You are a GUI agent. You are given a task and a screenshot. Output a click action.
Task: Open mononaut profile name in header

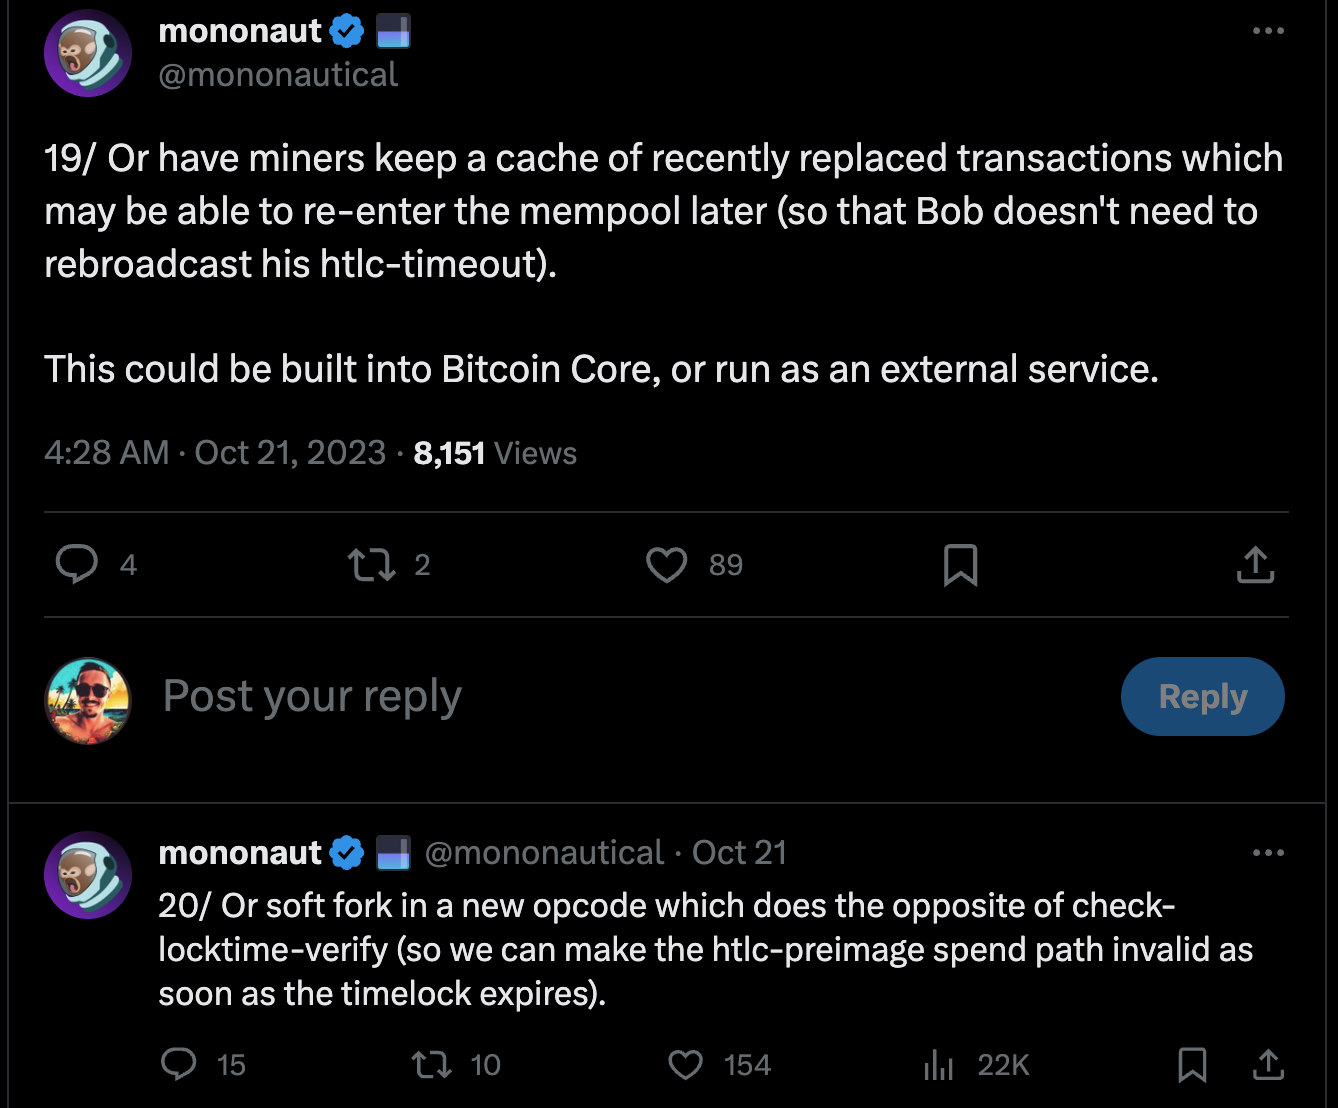(240, 31)
